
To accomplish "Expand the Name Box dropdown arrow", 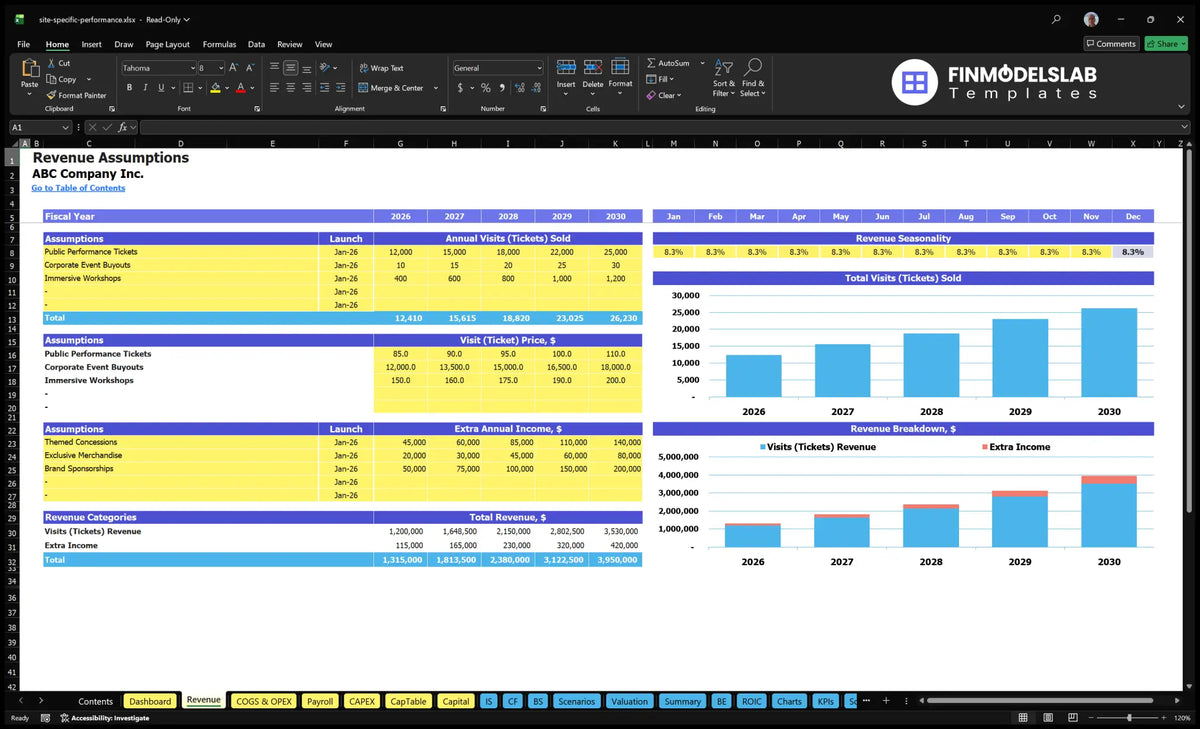I will 65,127.
